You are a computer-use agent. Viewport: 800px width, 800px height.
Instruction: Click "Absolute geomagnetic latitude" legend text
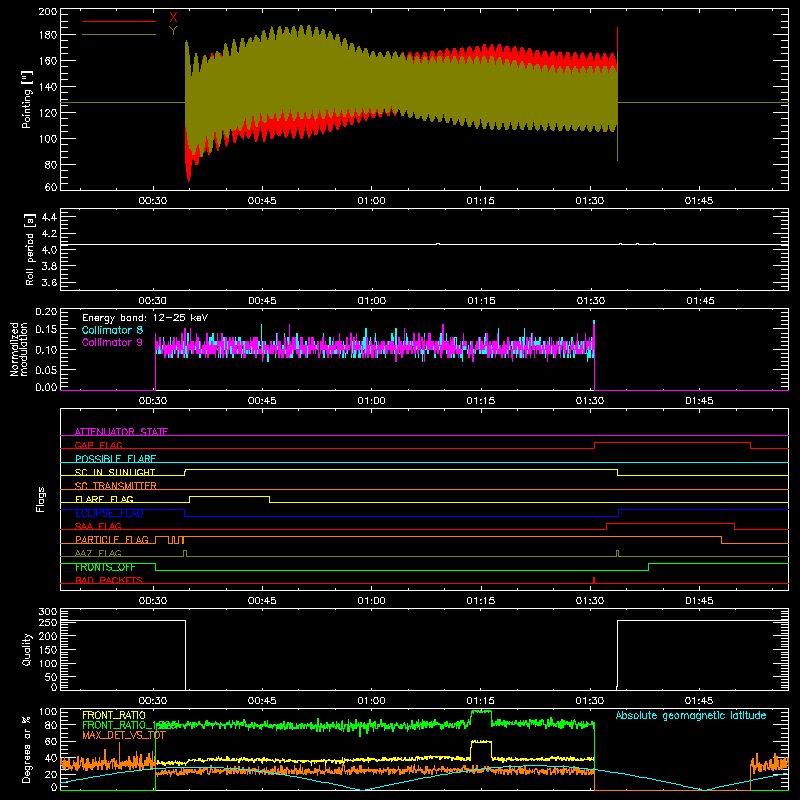(x=691, y=716)
